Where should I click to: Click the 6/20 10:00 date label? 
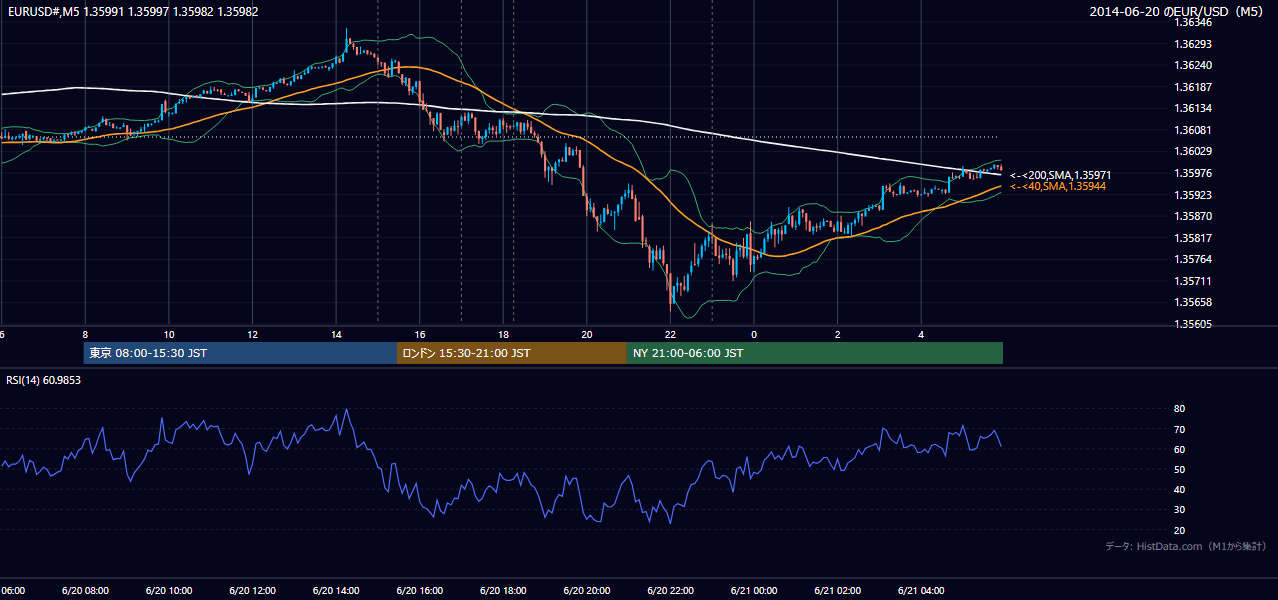pyautogui.click(x=169, y=590)
